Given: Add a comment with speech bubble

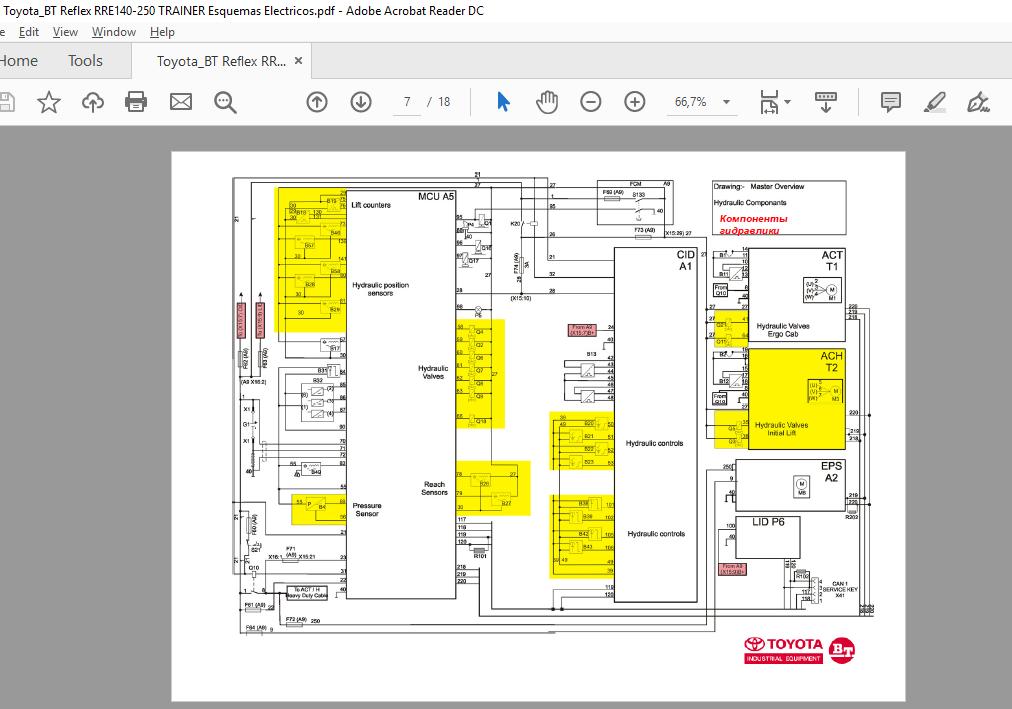Looking at the screenshot, I should [x=891, y=102].
